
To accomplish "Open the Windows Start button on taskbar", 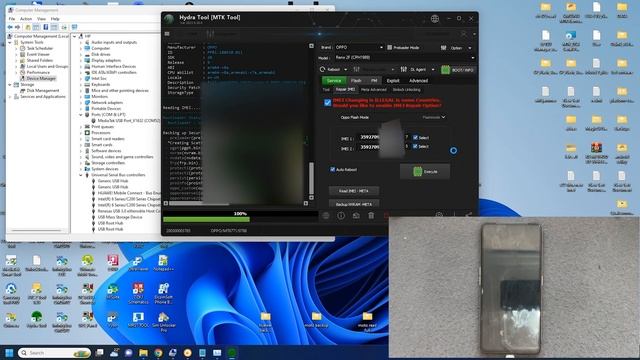I will [x=9, y=352].
